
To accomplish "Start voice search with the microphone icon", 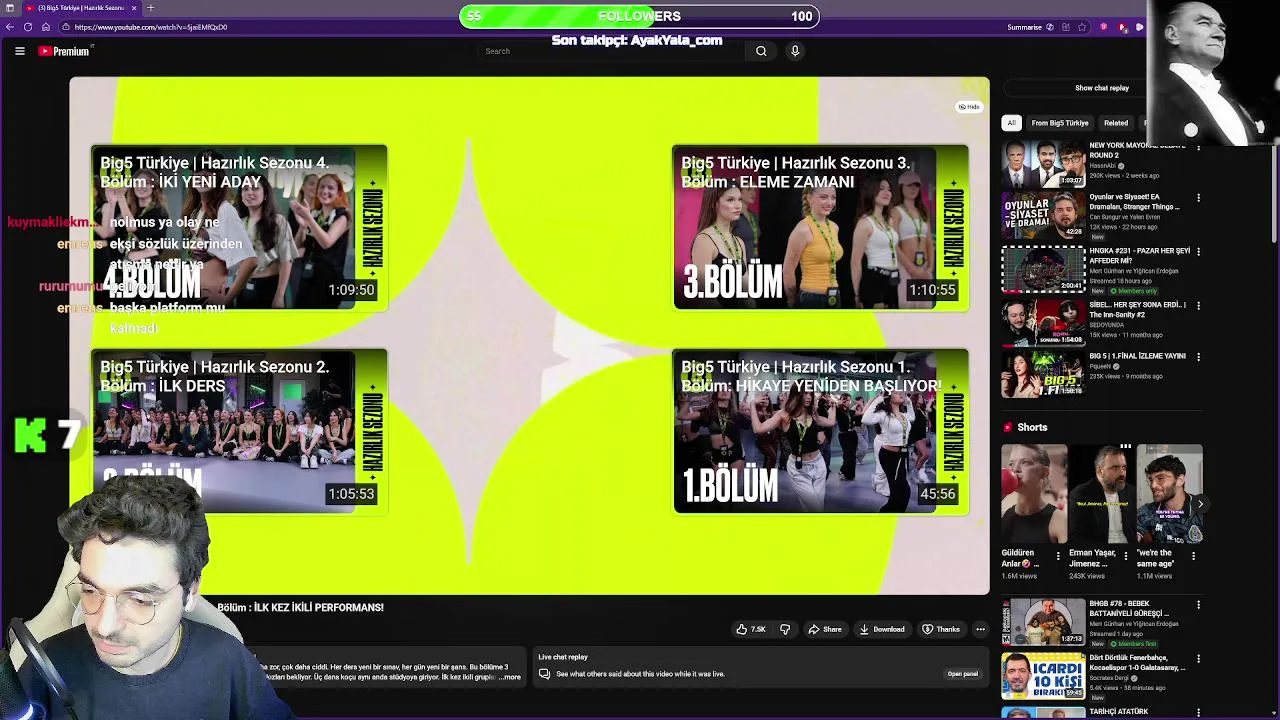I will (x=795, y=51).
